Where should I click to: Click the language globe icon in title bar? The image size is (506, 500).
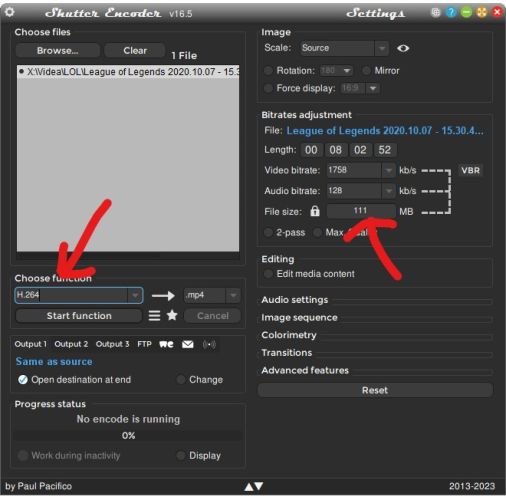click(x=435, y=13)
